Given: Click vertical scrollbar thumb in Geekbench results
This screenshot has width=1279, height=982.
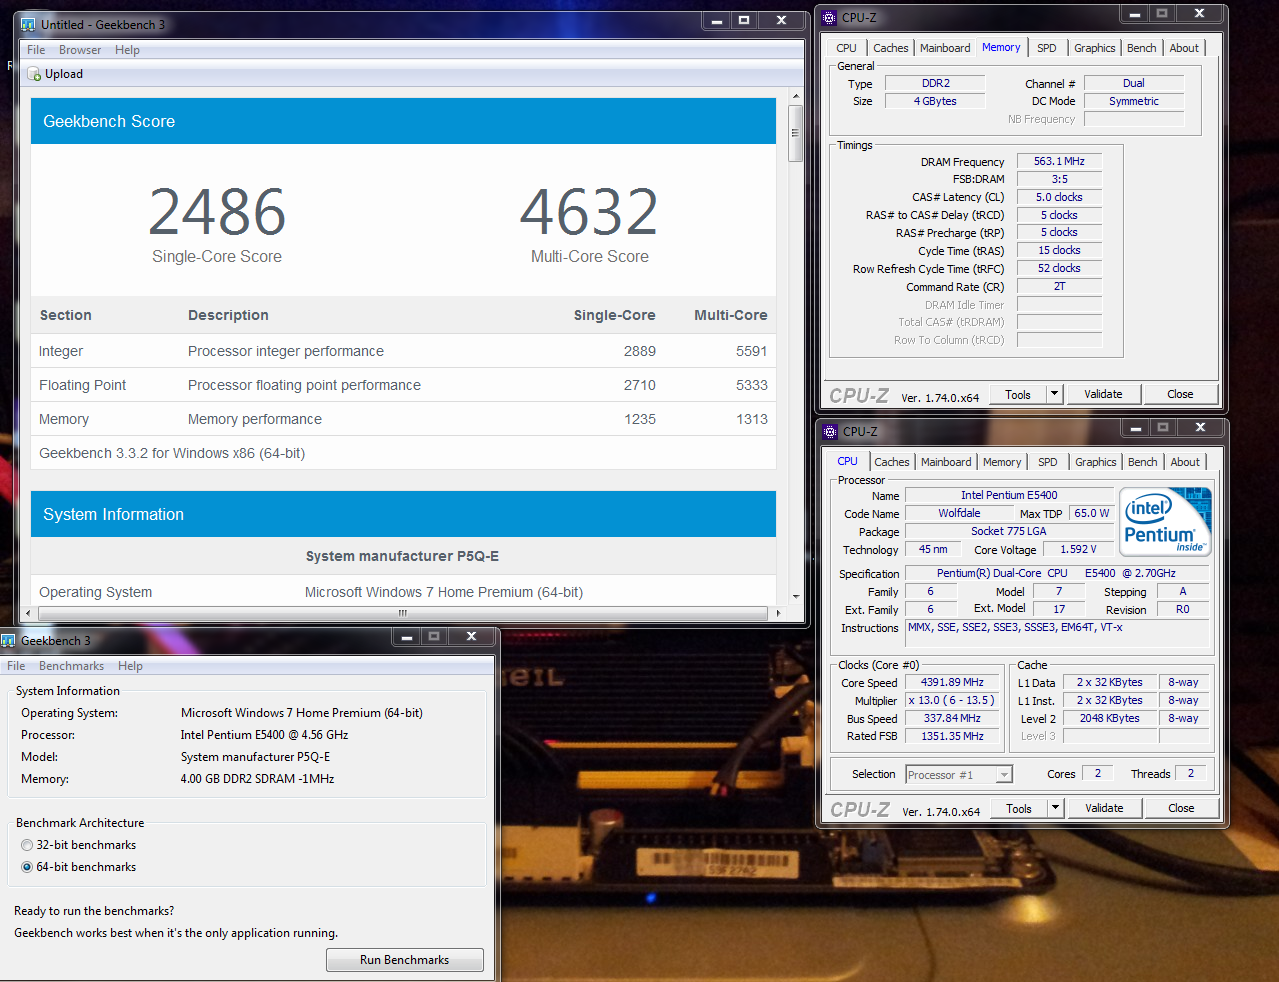Looking at the screenshot, I should point(796,133).
